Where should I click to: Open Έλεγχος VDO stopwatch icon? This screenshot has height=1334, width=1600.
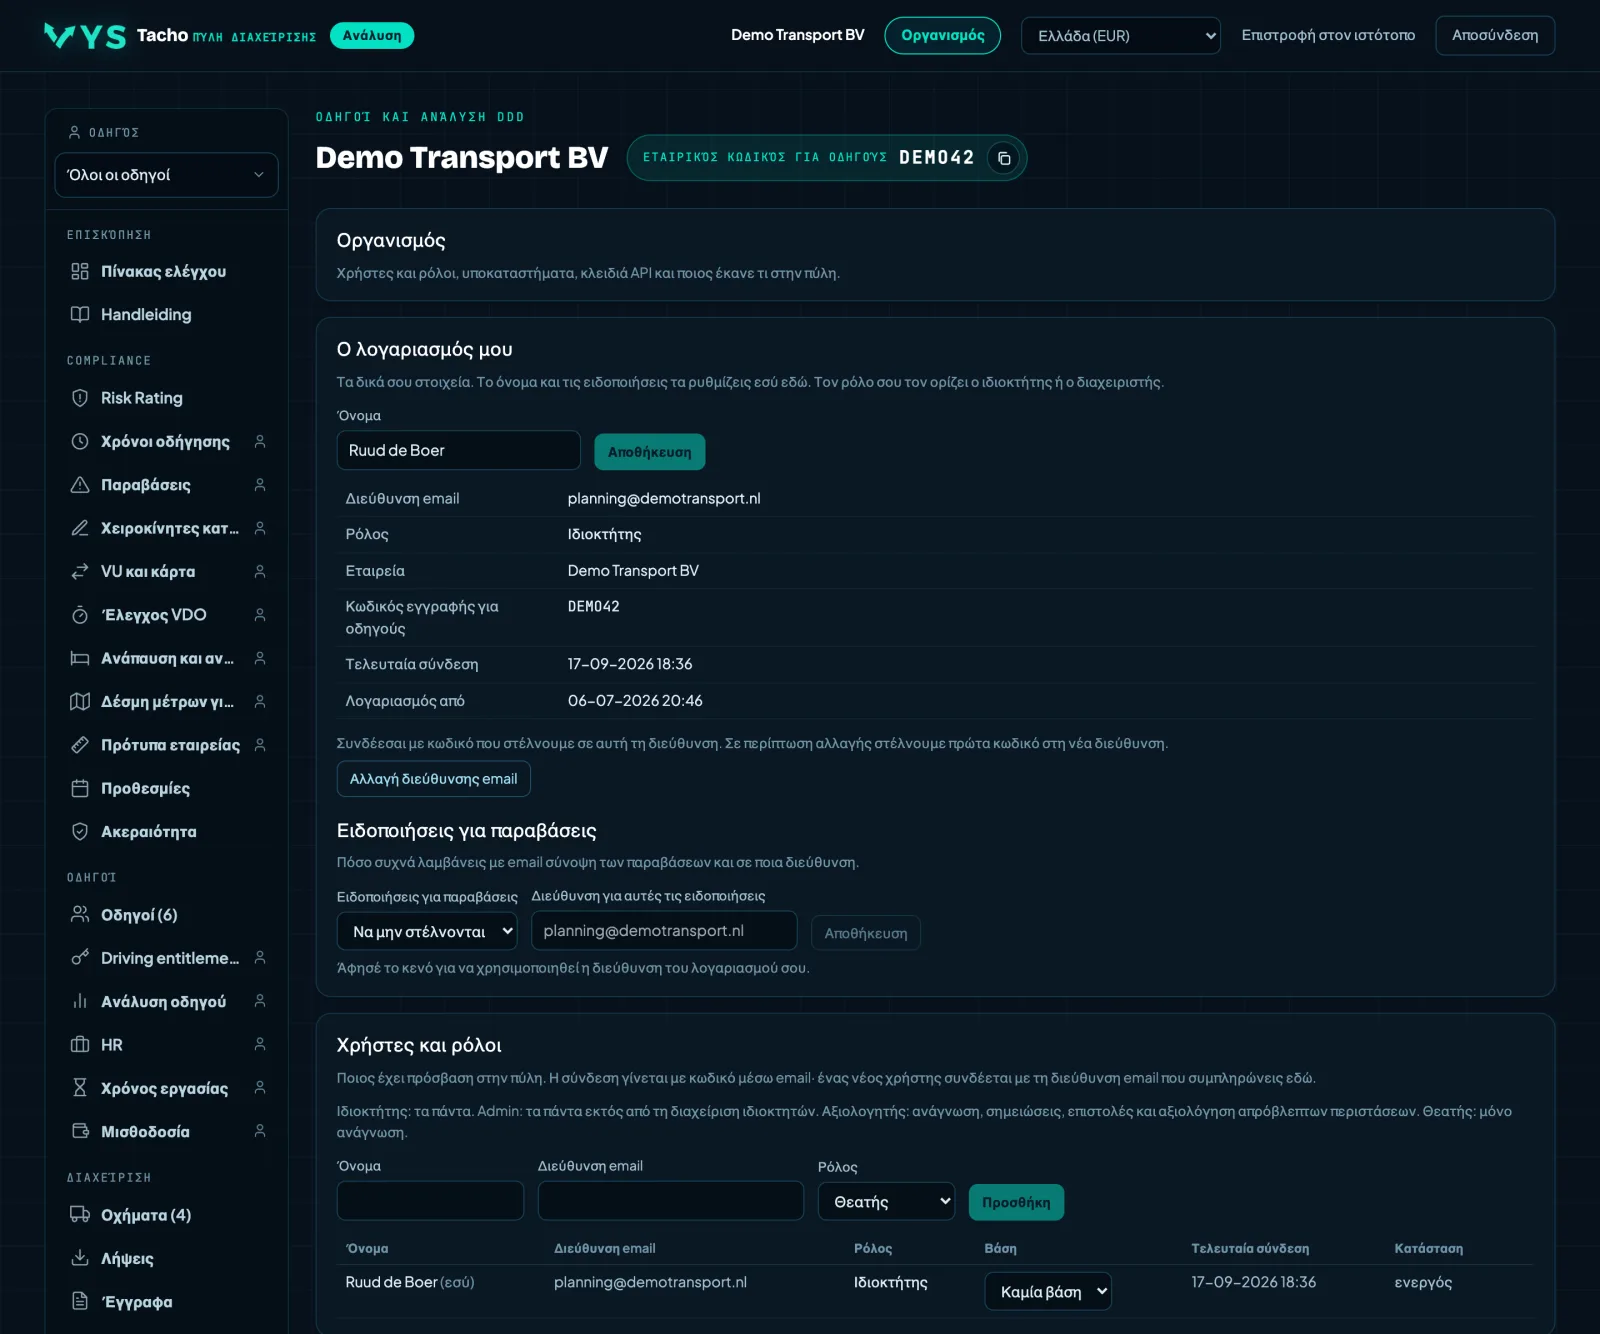80,614
